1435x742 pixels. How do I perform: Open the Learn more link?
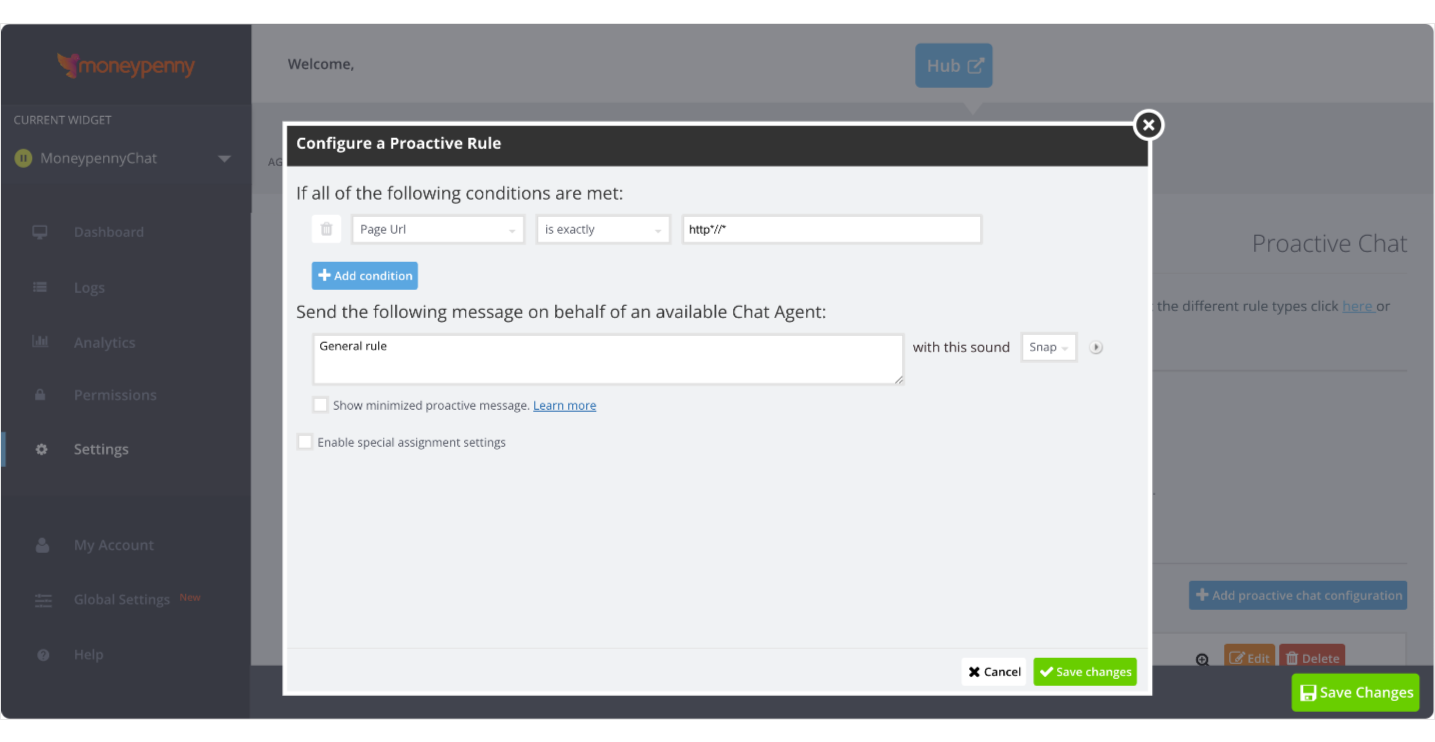point(564,404)
